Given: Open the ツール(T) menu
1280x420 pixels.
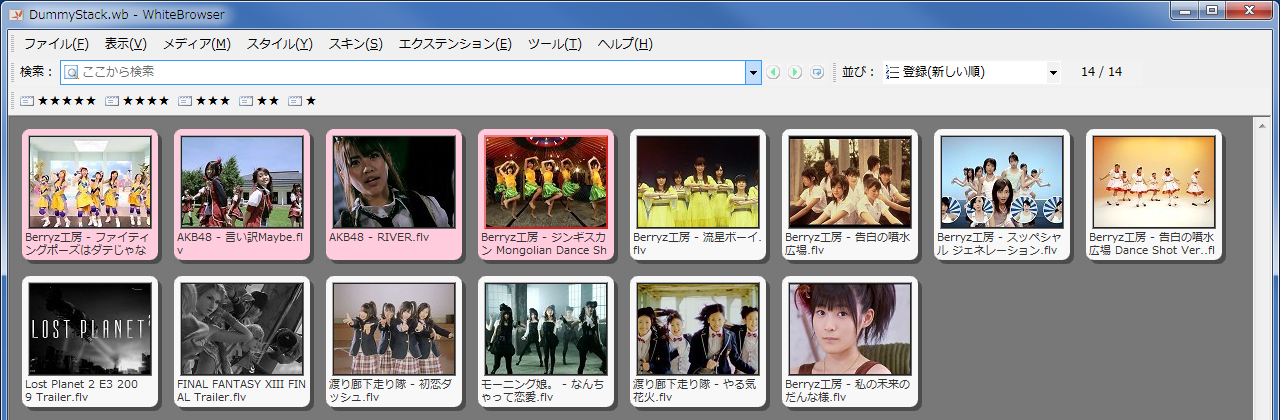Looking at the screenshot, I should point(554,44).
